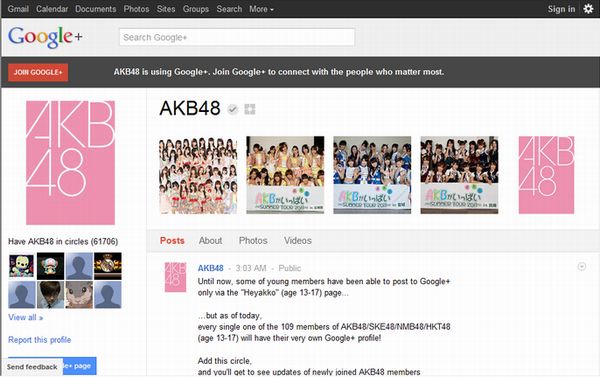Expand the More menu in top bar
600x377 pixels.
[x=261, y=9]
